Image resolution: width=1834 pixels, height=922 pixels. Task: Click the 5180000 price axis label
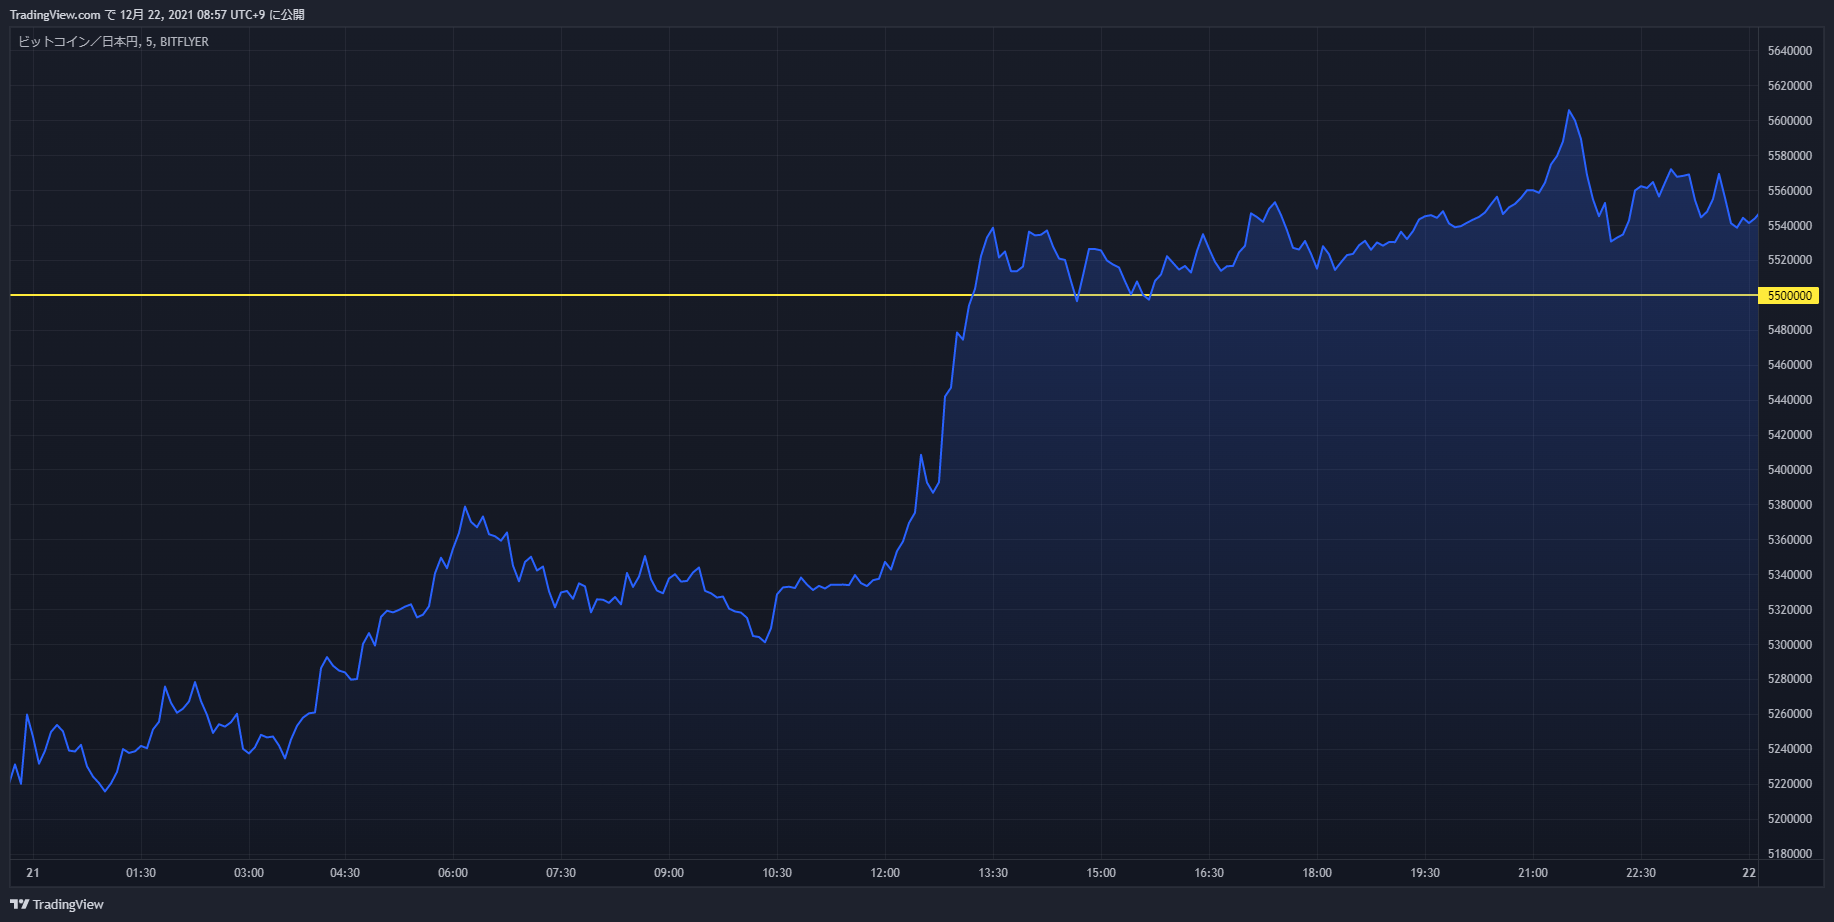(x=1790, y=854)
